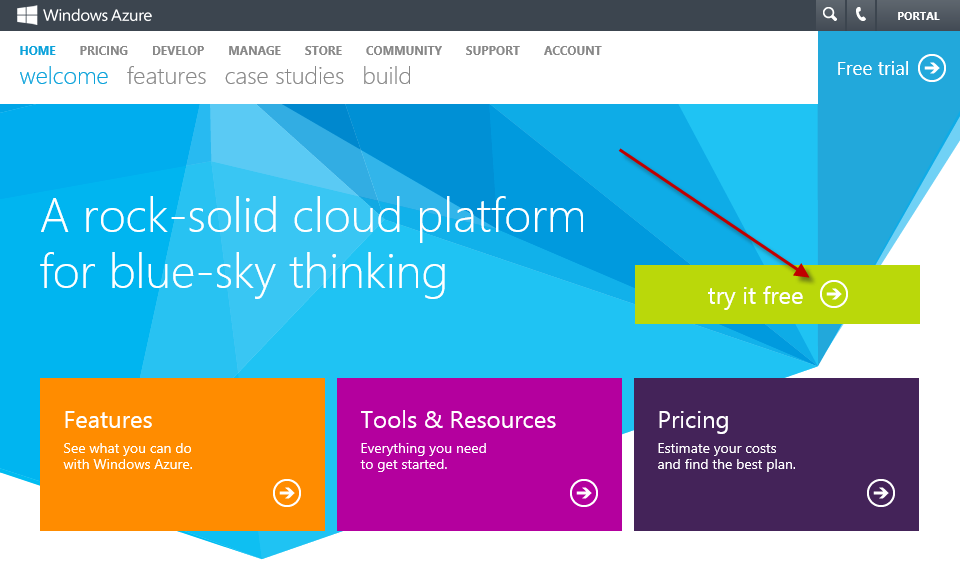Click arrow circle on try it free
Viewport: 960px width, 581px height.
coord(834,294)
